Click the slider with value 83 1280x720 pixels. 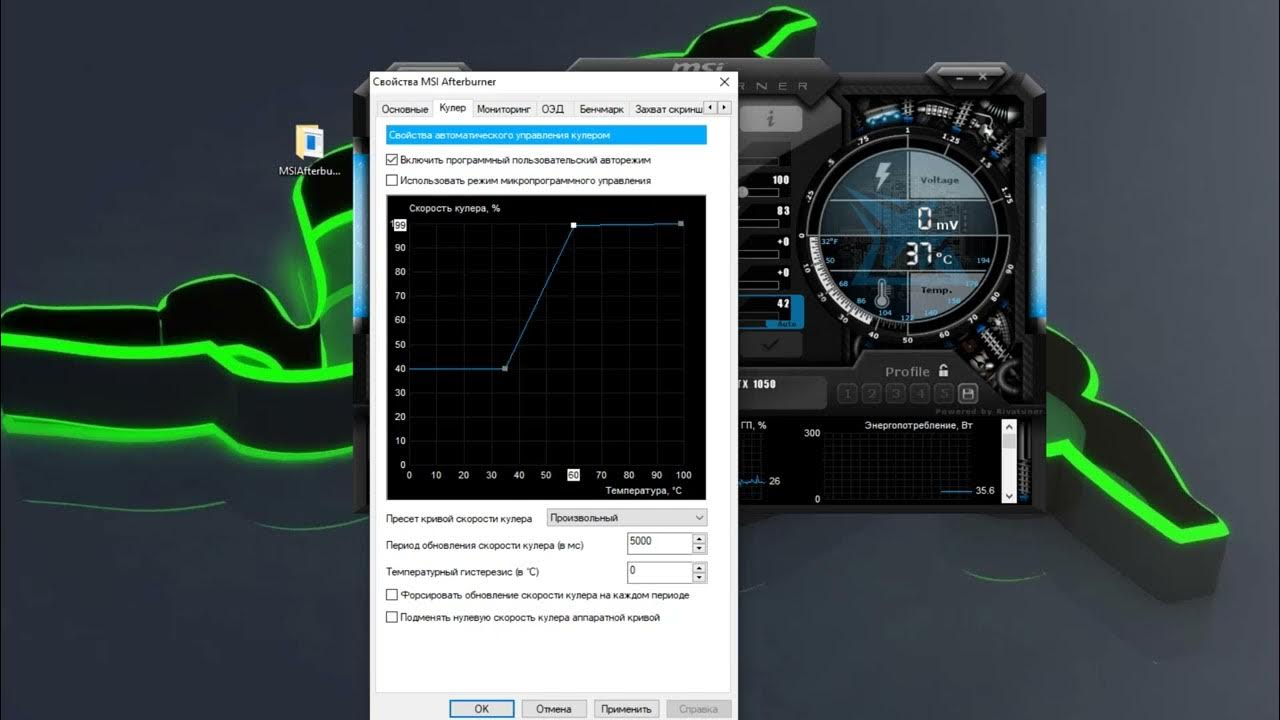pos(761,222)
